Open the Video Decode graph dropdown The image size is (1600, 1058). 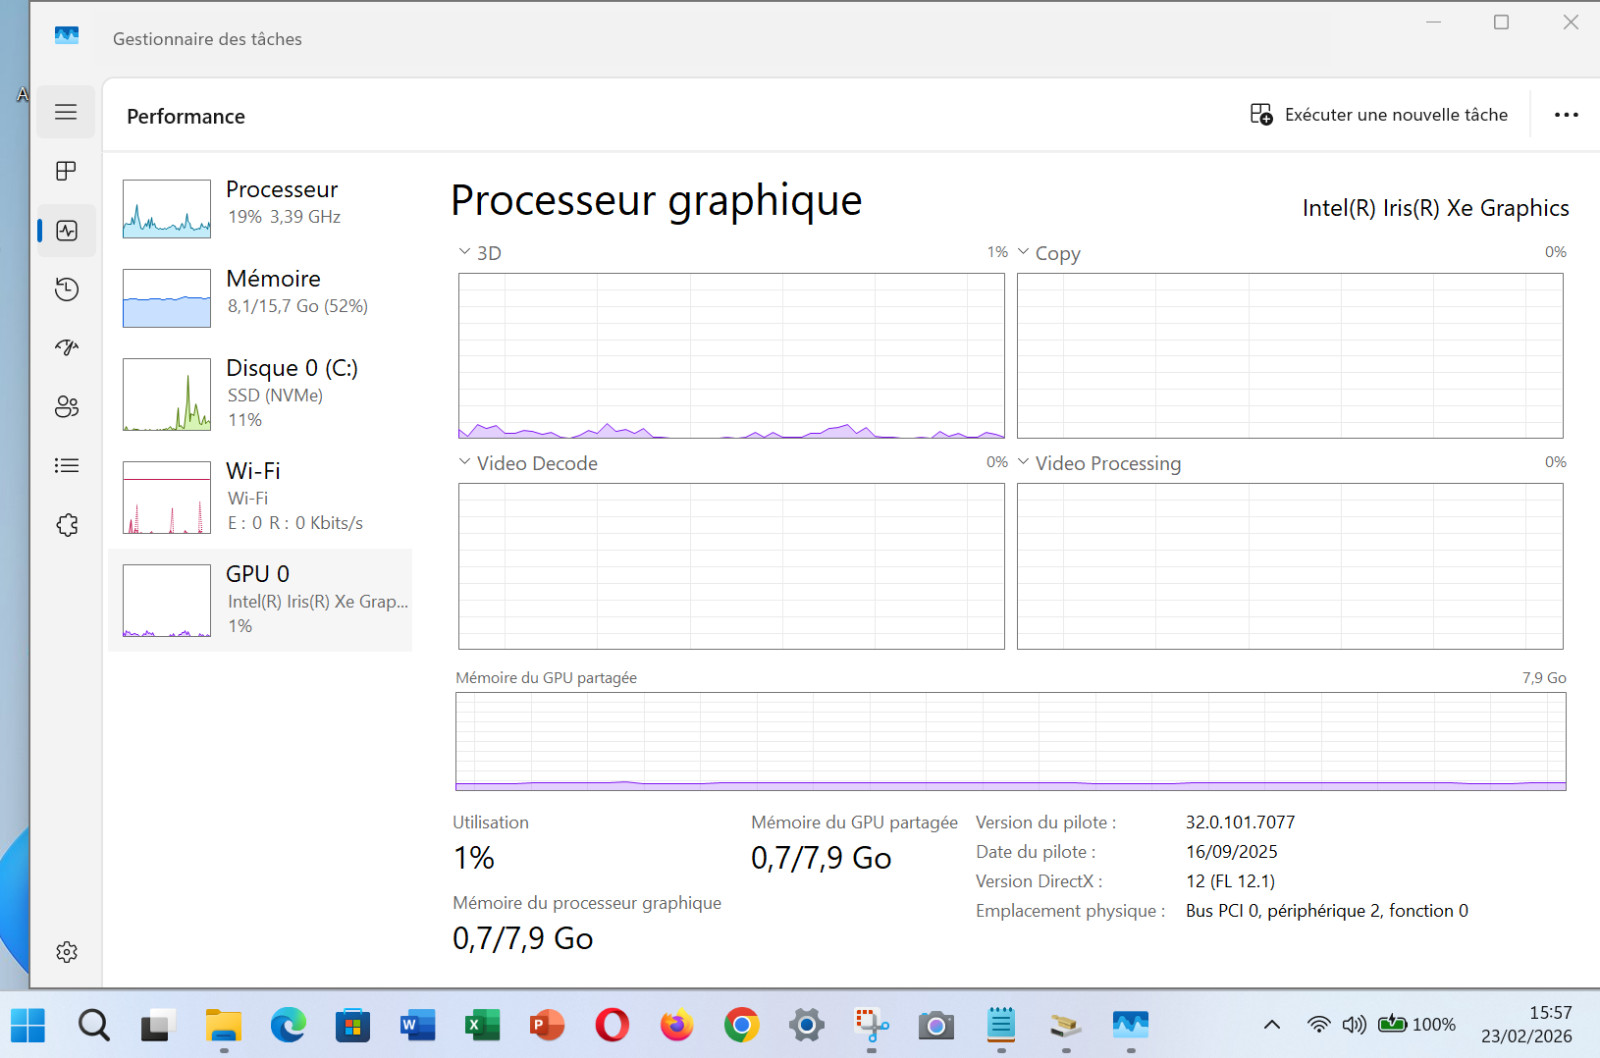(465, 462)
